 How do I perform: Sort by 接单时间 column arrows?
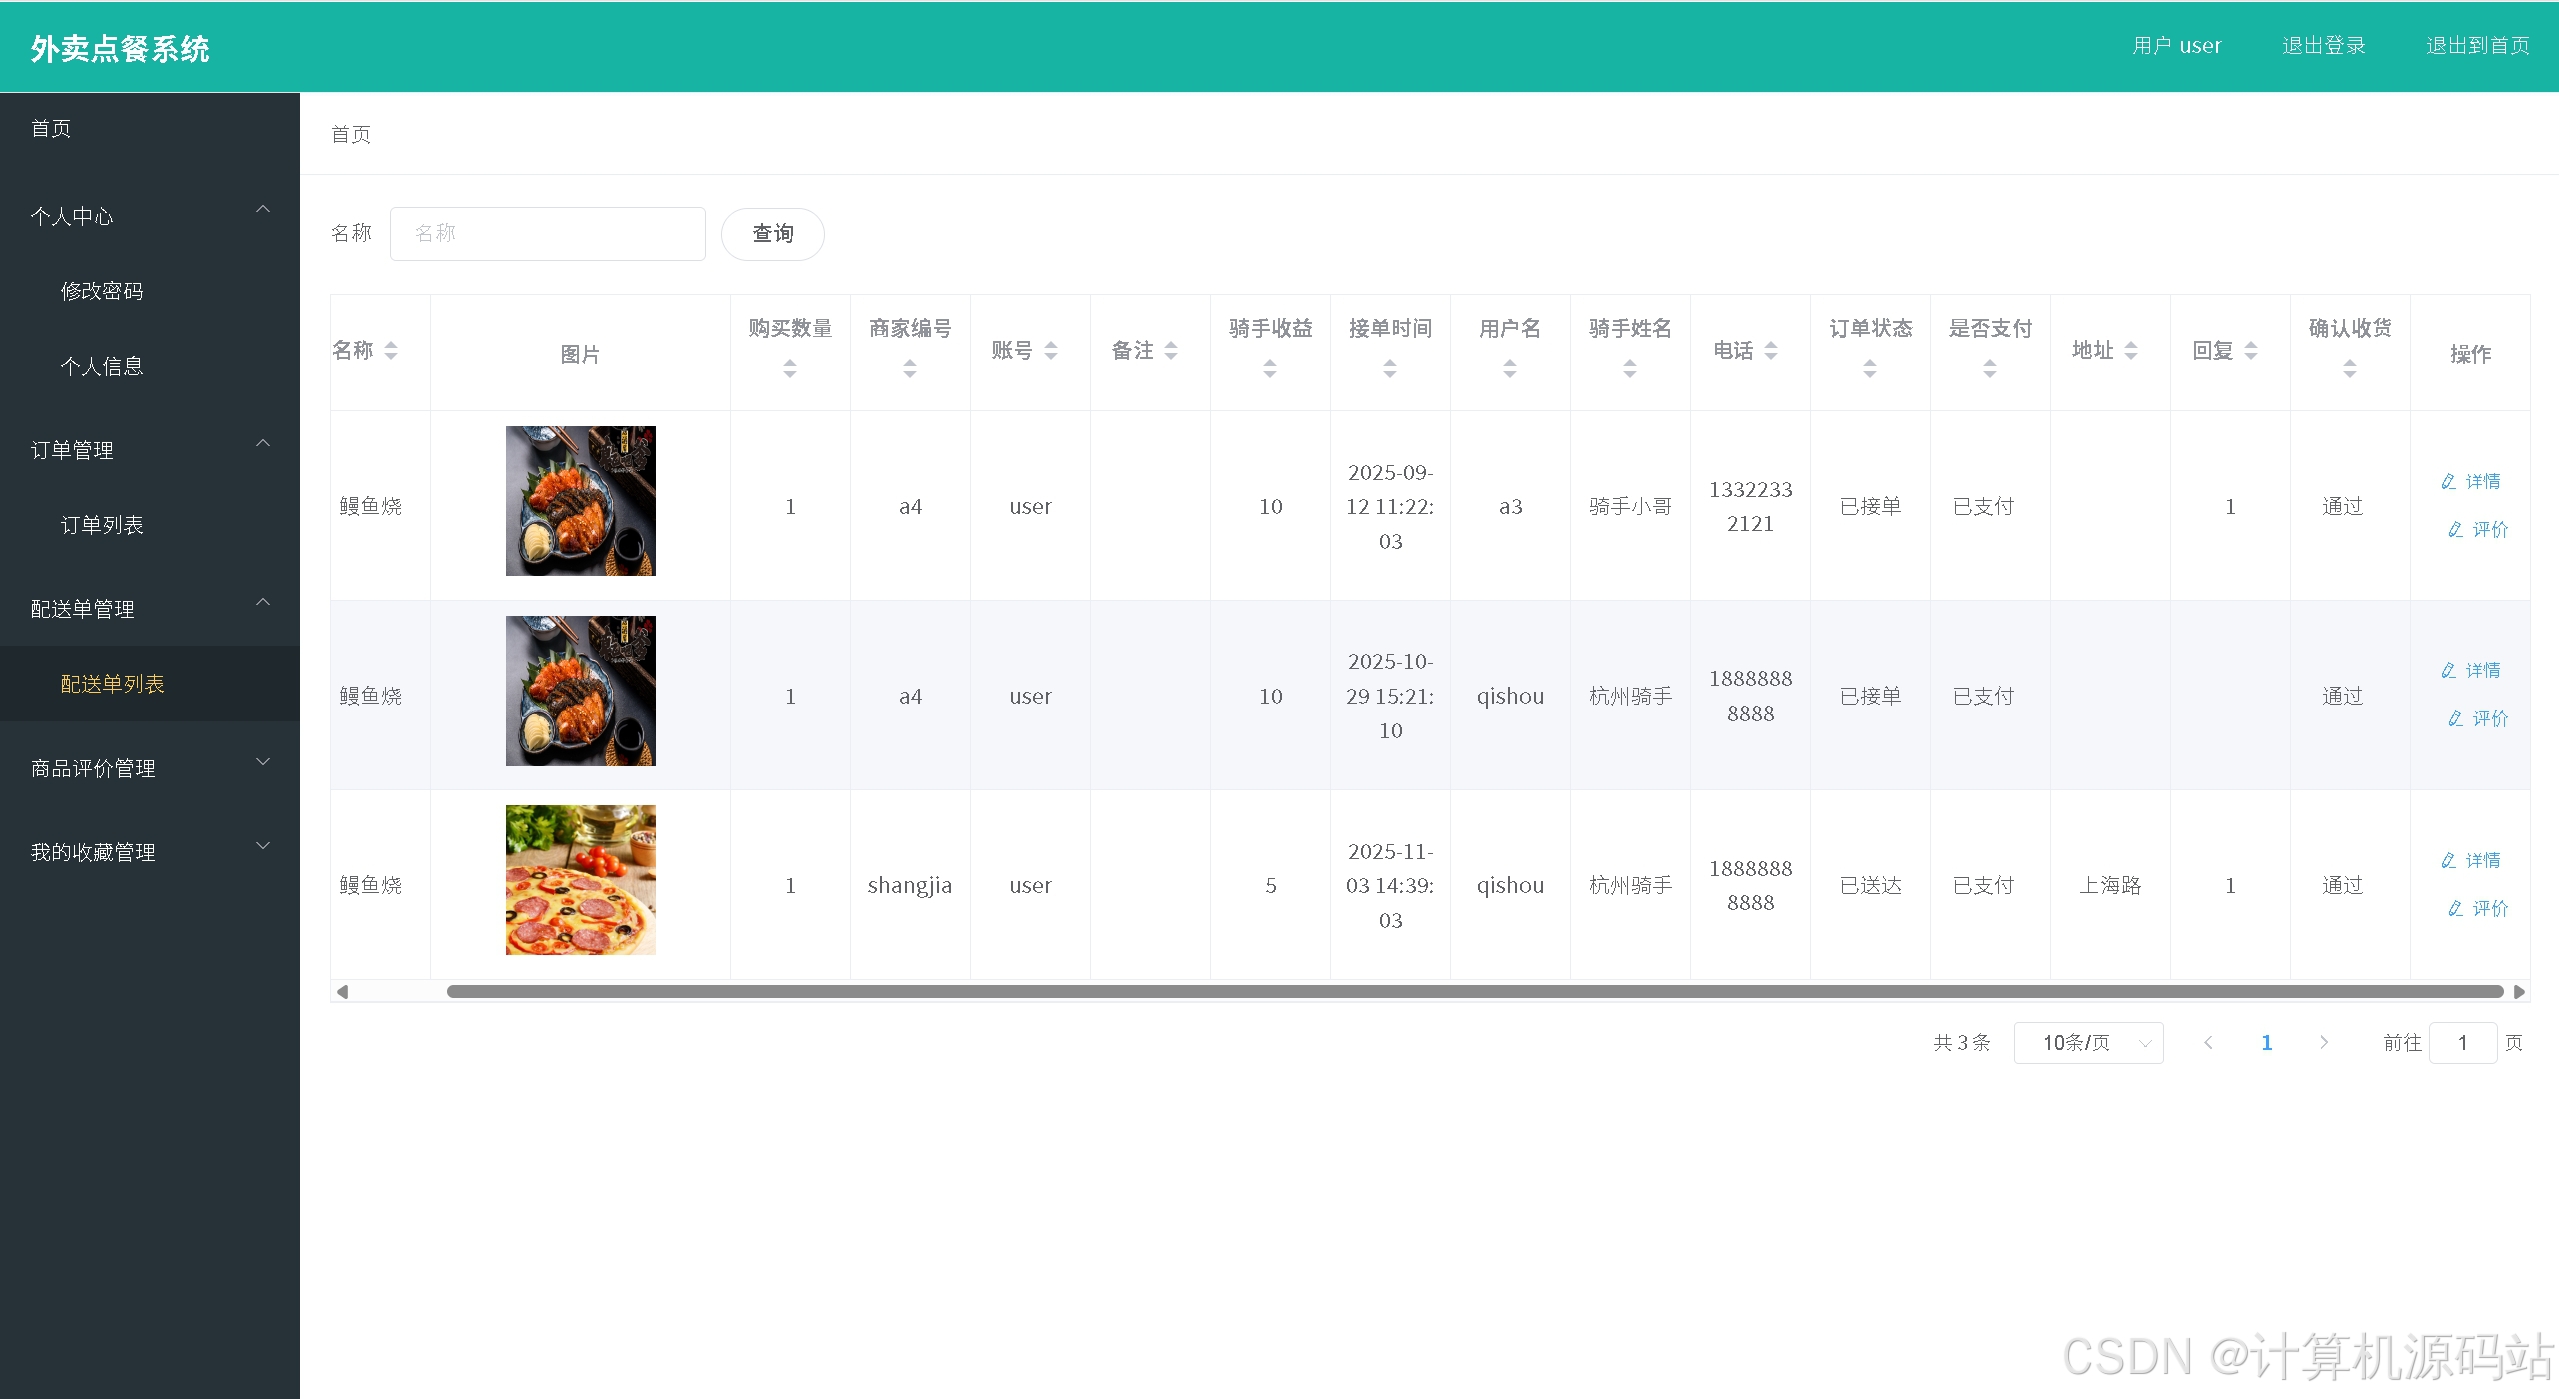click(x=1390, y=369)
